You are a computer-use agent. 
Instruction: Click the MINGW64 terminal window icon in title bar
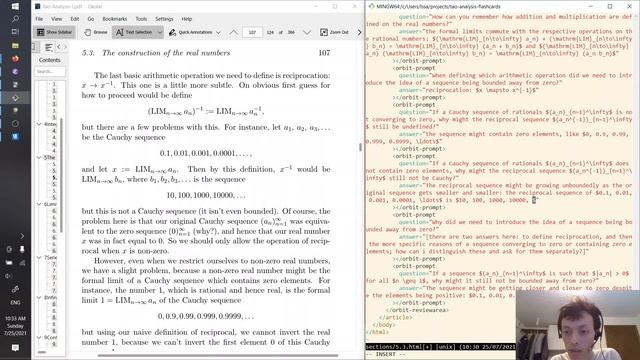click(371, 6)
